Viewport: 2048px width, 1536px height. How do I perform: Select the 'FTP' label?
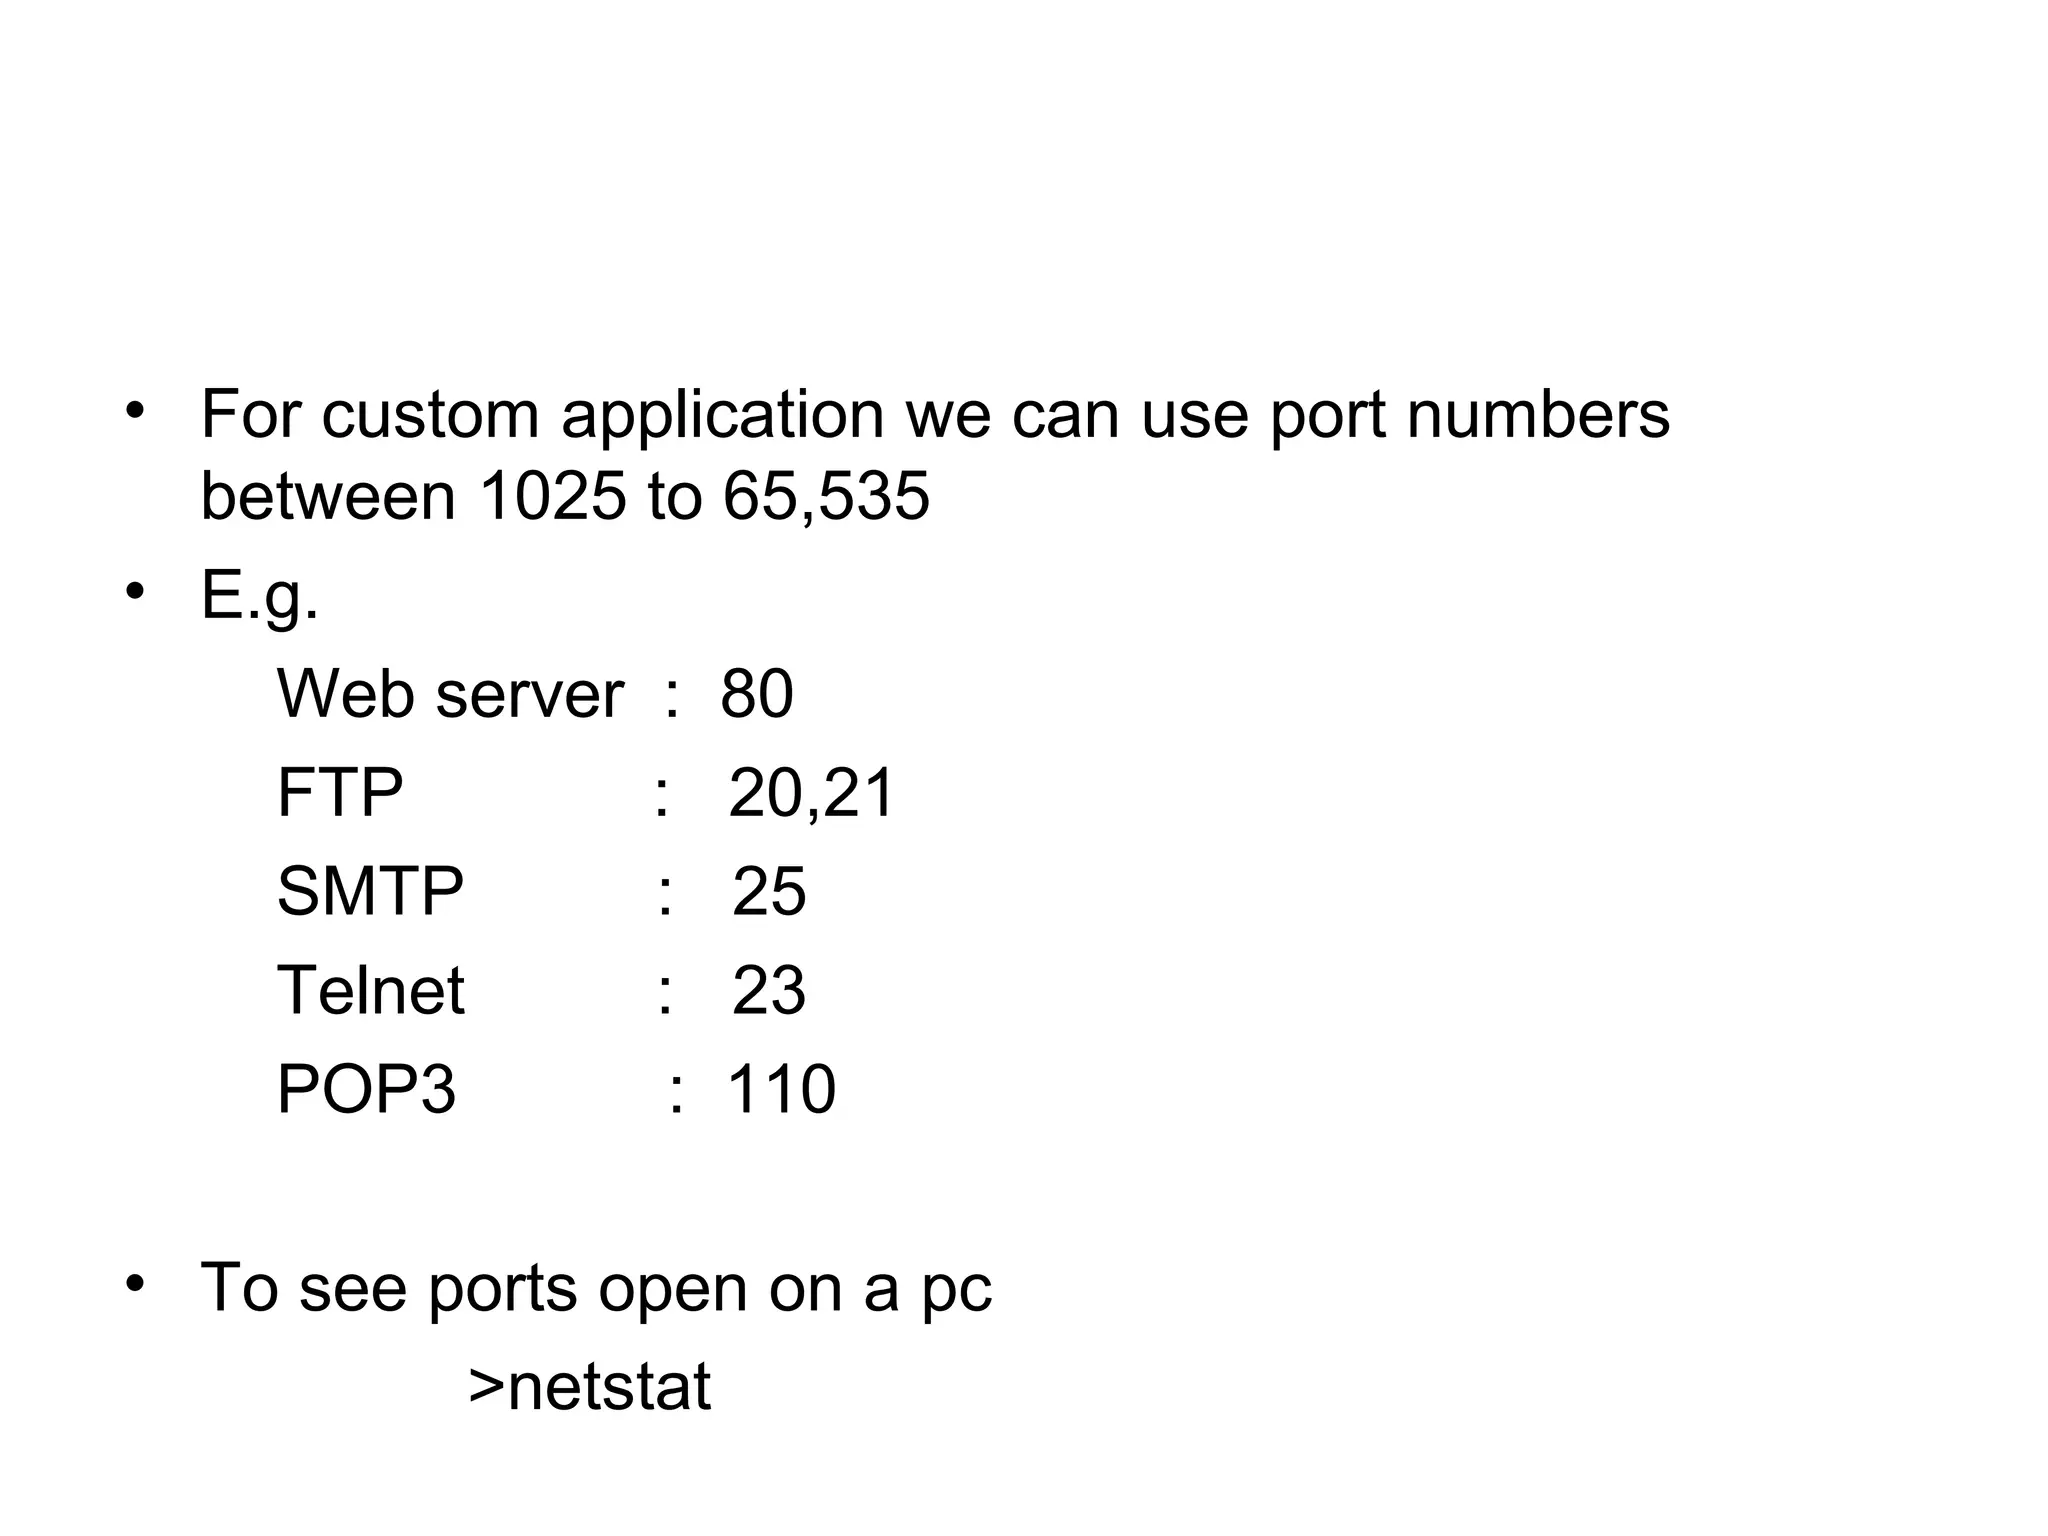340,792
